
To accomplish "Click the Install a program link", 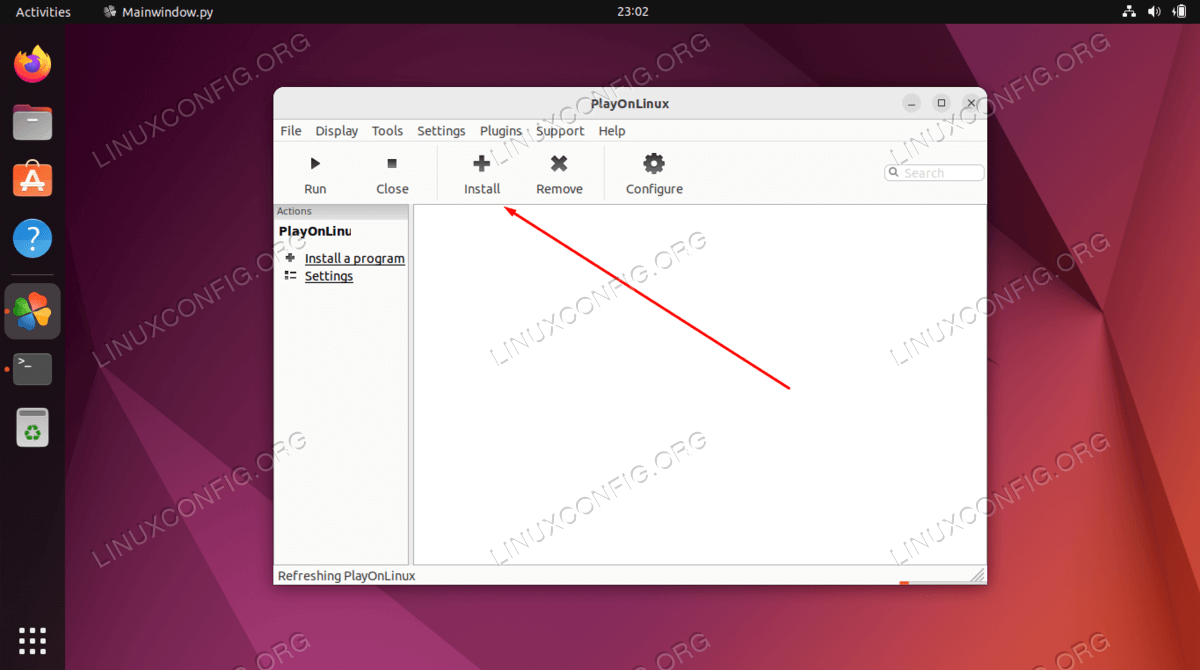I will pos(355,258).
